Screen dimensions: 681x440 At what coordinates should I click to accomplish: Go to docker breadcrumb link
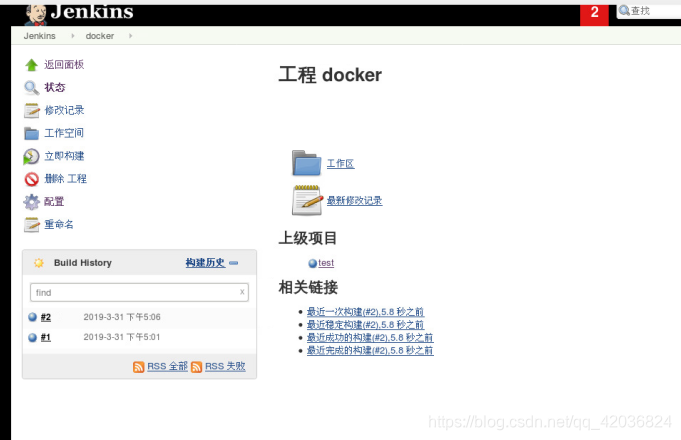click(x=100, y=36)
